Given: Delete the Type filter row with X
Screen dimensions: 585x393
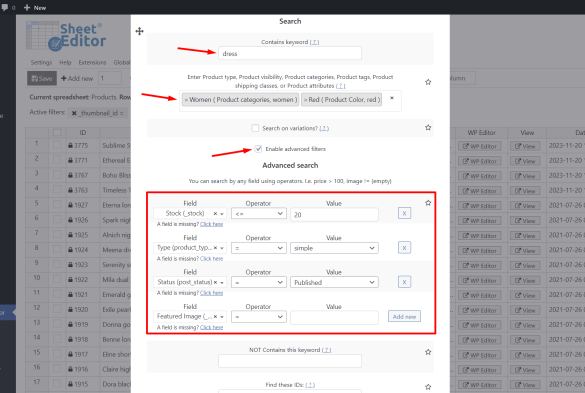Looking at the screenshot, I should (x=404, y=248).
